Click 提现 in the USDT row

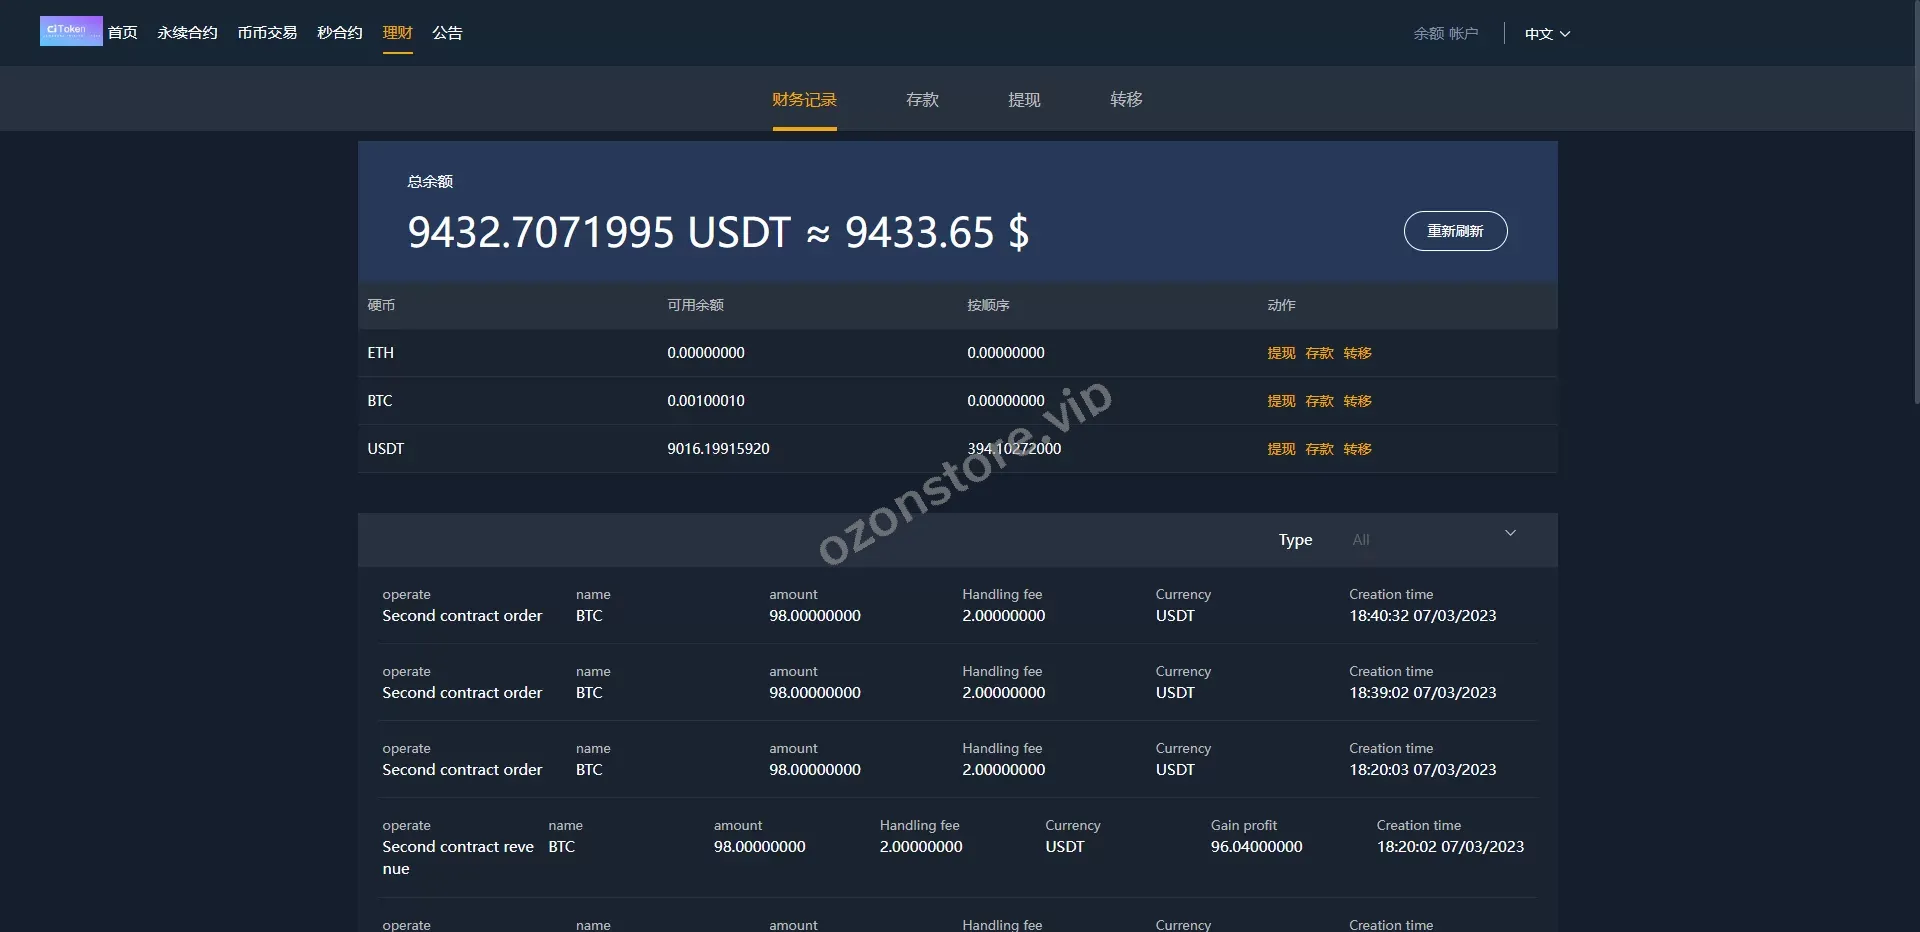1281,449
